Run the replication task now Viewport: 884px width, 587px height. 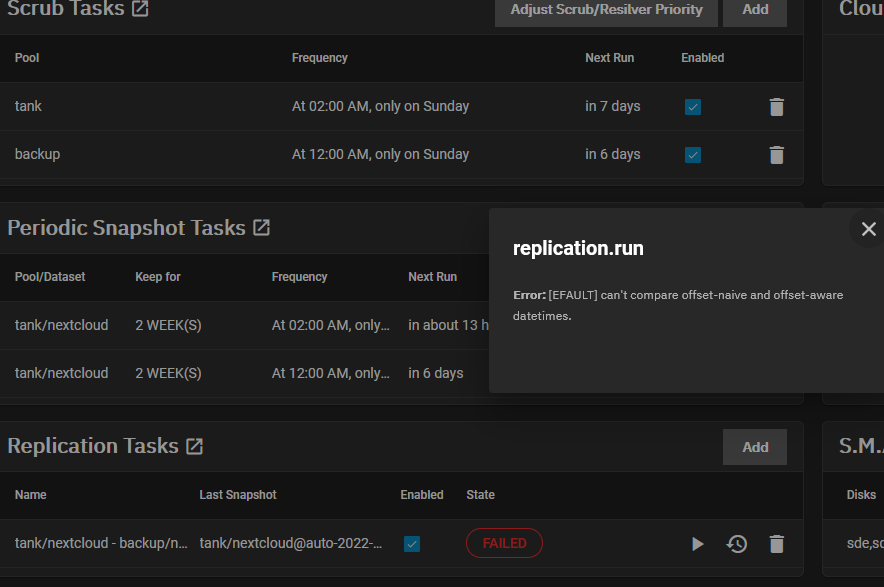click(x=698, y=544)
